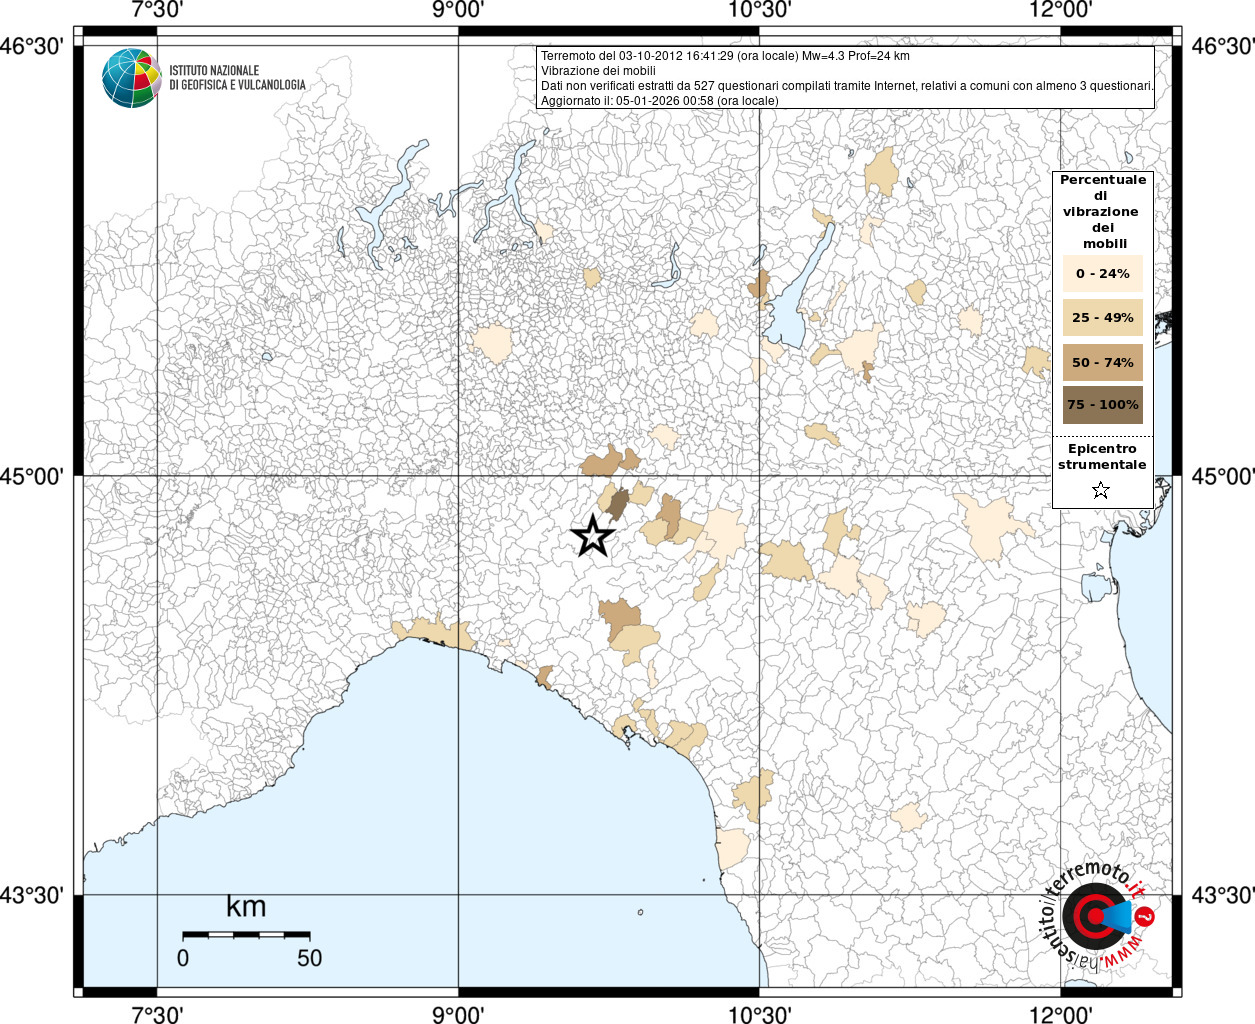Click the 'Terremoto del 03-10-2012' title line
This screenshot has height=1024, width=1255.
[725, 56]
